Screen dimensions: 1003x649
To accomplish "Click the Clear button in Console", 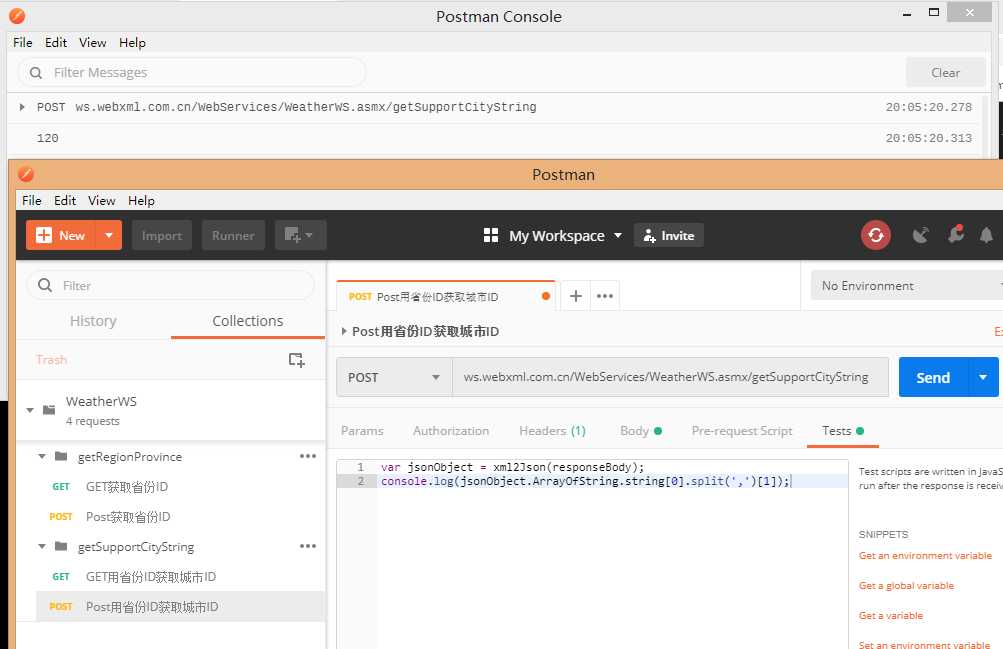I will point(945,72).
